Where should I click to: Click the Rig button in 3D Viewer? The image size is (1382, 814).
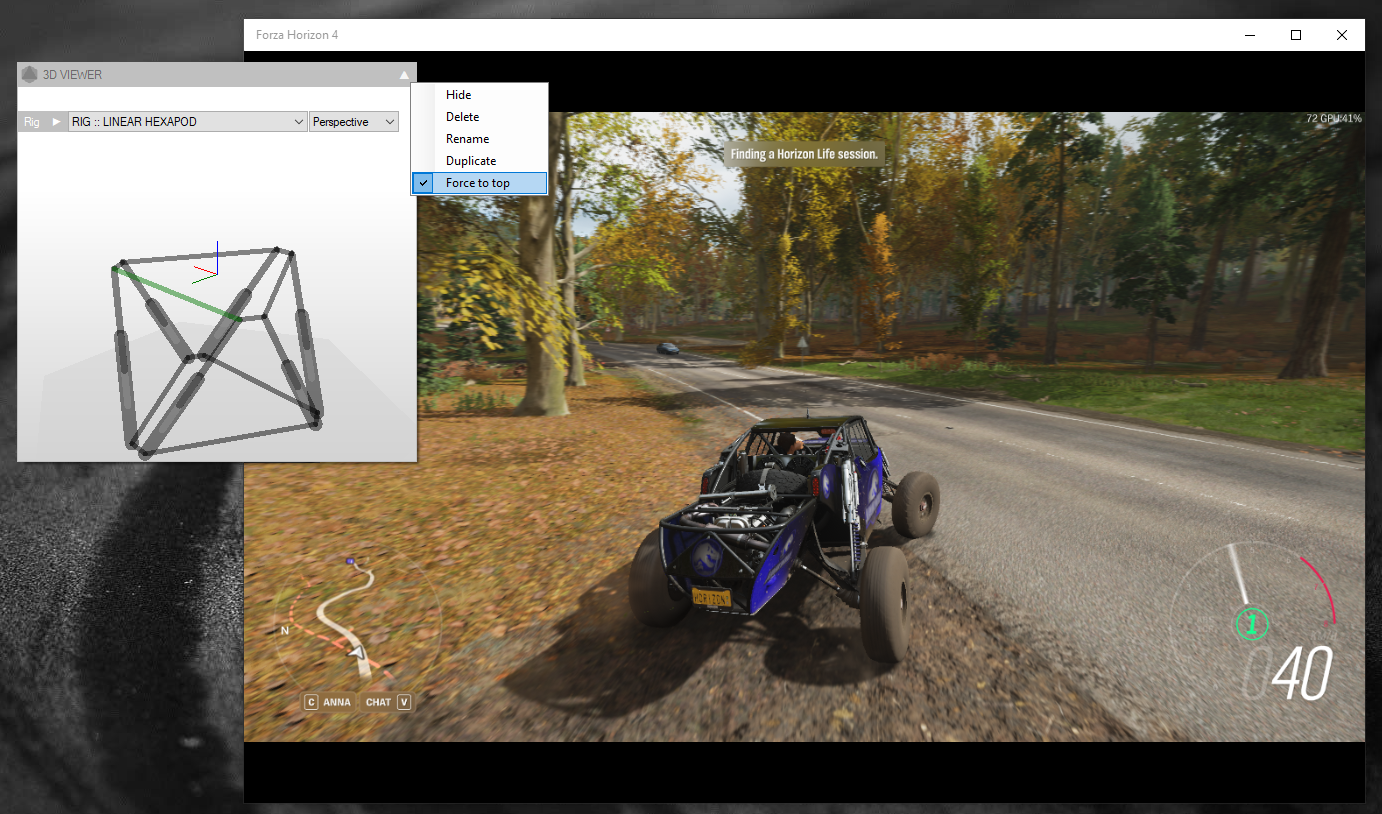tap(32, 122)
